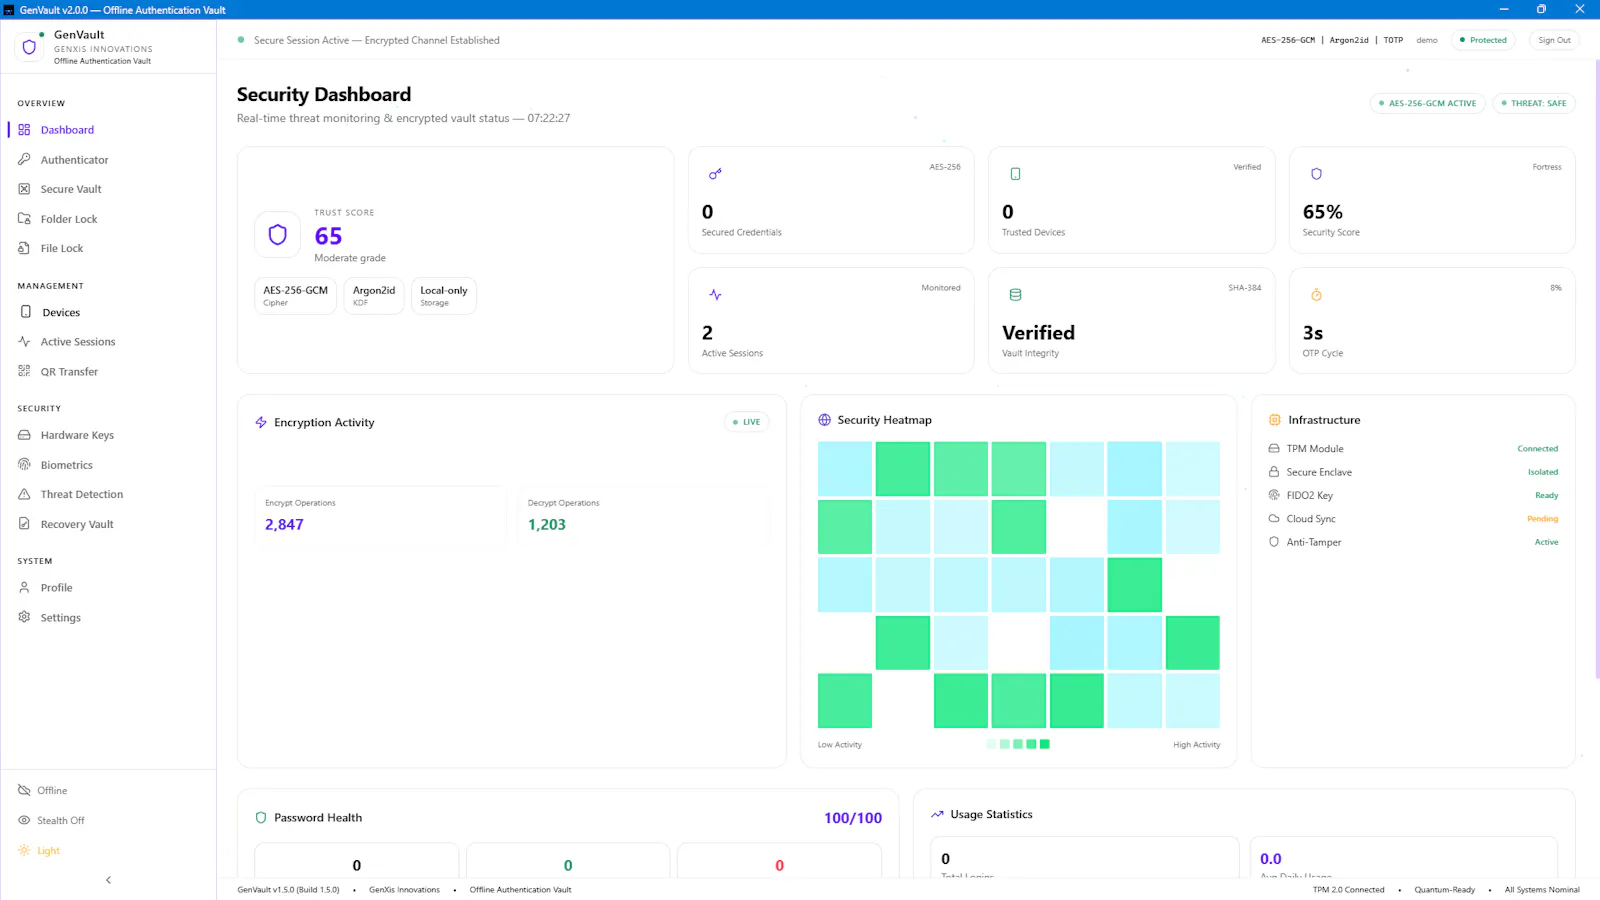The height and width of the screenshot is (900, 1600).
Task: Switch the Light theme toggle
Action: [x=39, y=851]
